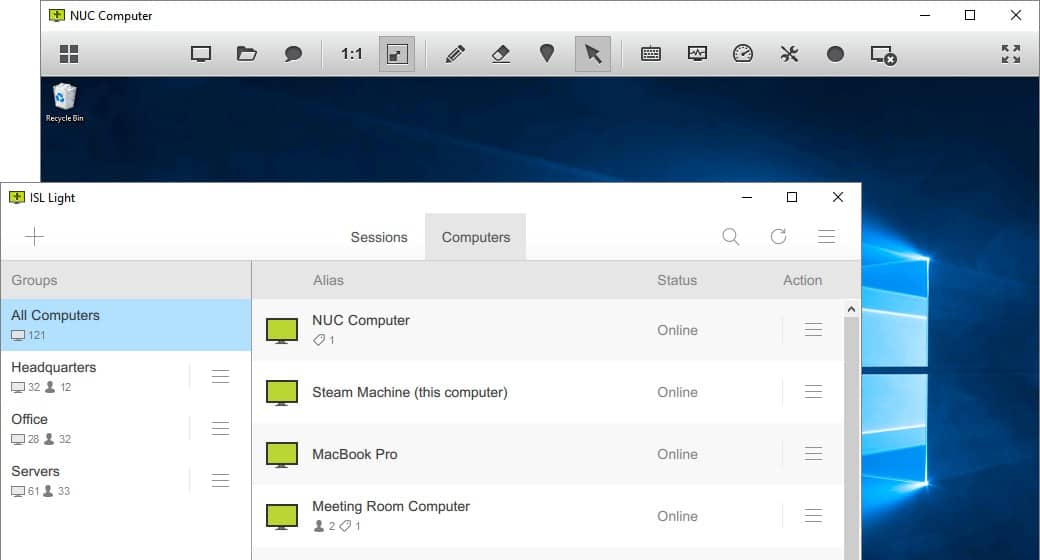Select 'MacBook Pro' alias text
1040x560 pixels.
[355, 455]
